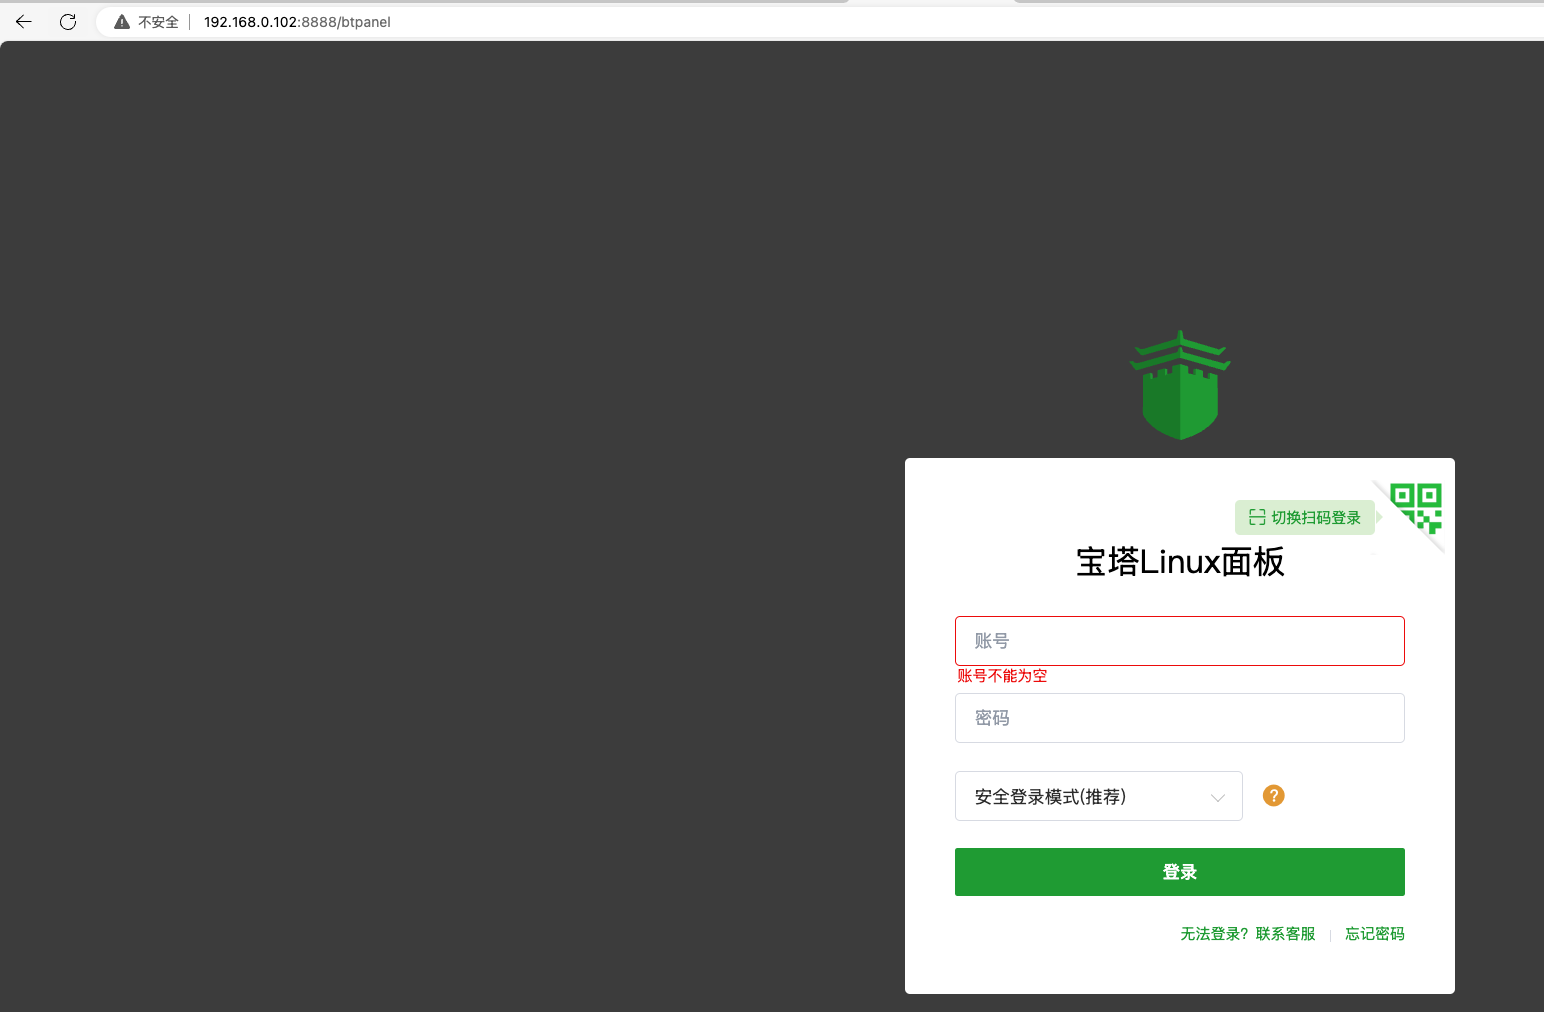Click the 账号不能为空 error message
Viewport: 1544px width, 1012px height.
tap(1002, 676)
